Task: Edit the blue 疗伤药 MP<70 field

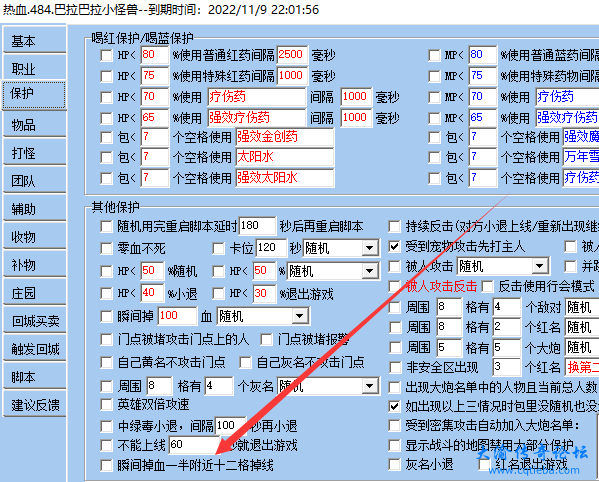Action: pos(567,97)
